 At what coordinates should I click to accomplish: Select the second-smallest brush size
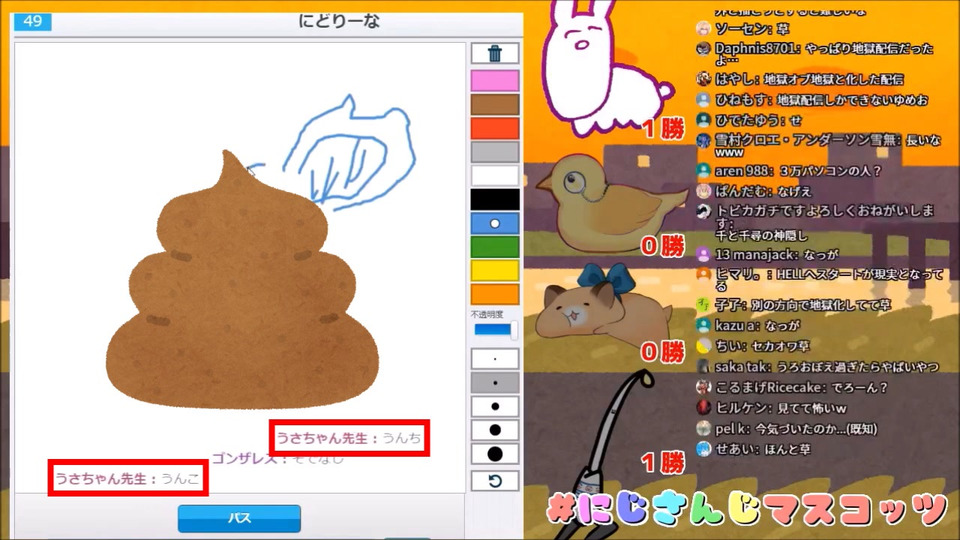pyautogui.click(x=495, y=383)
